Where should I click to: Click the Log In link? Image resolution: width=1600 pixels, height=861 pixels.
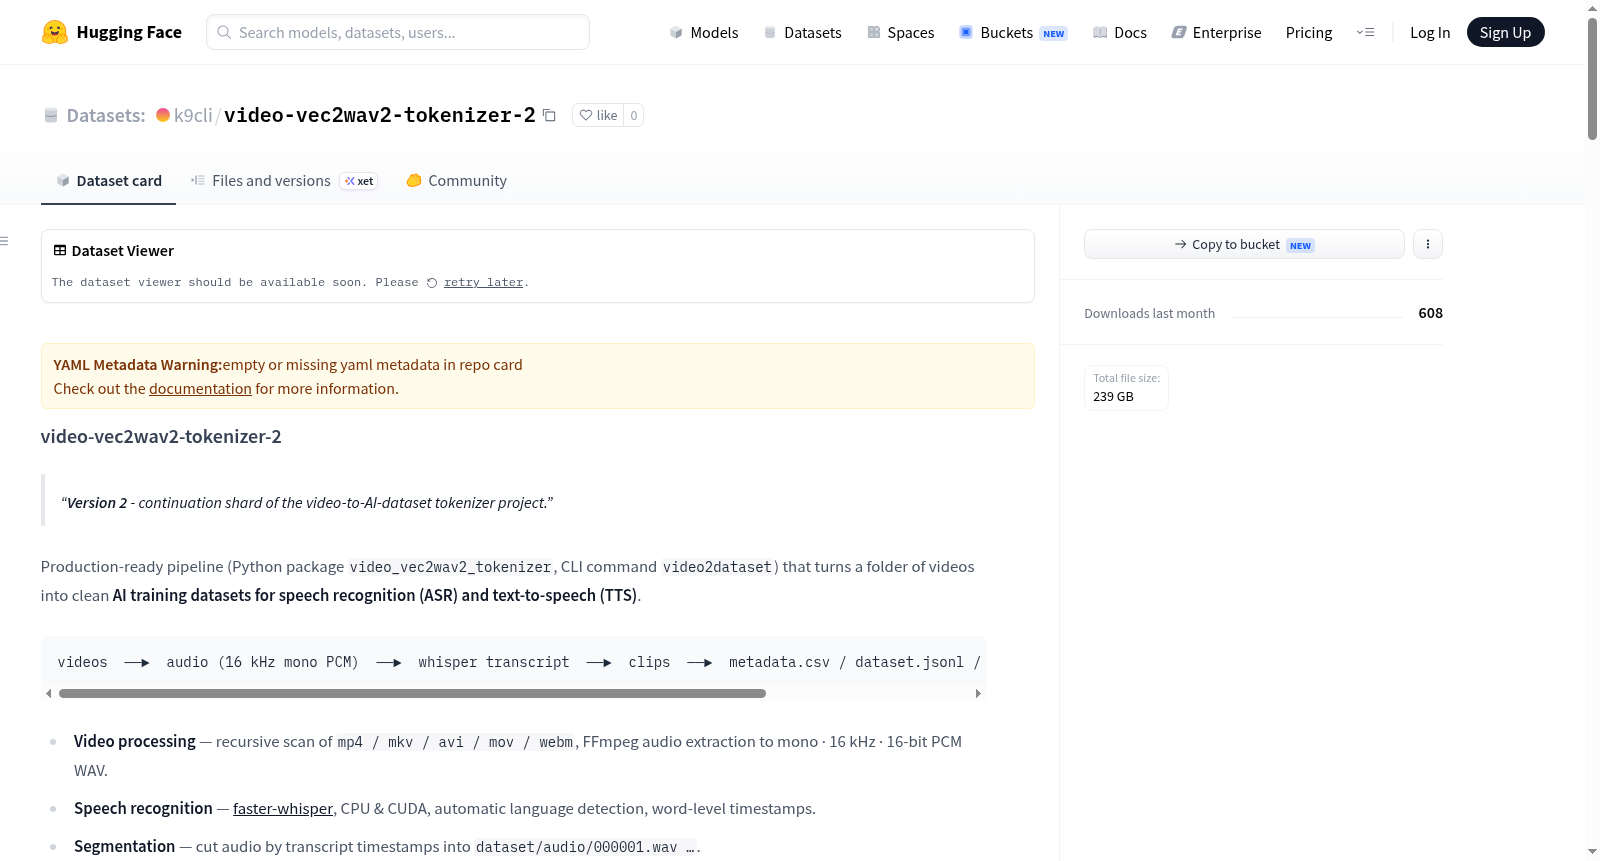click(x=1430, y=32)
